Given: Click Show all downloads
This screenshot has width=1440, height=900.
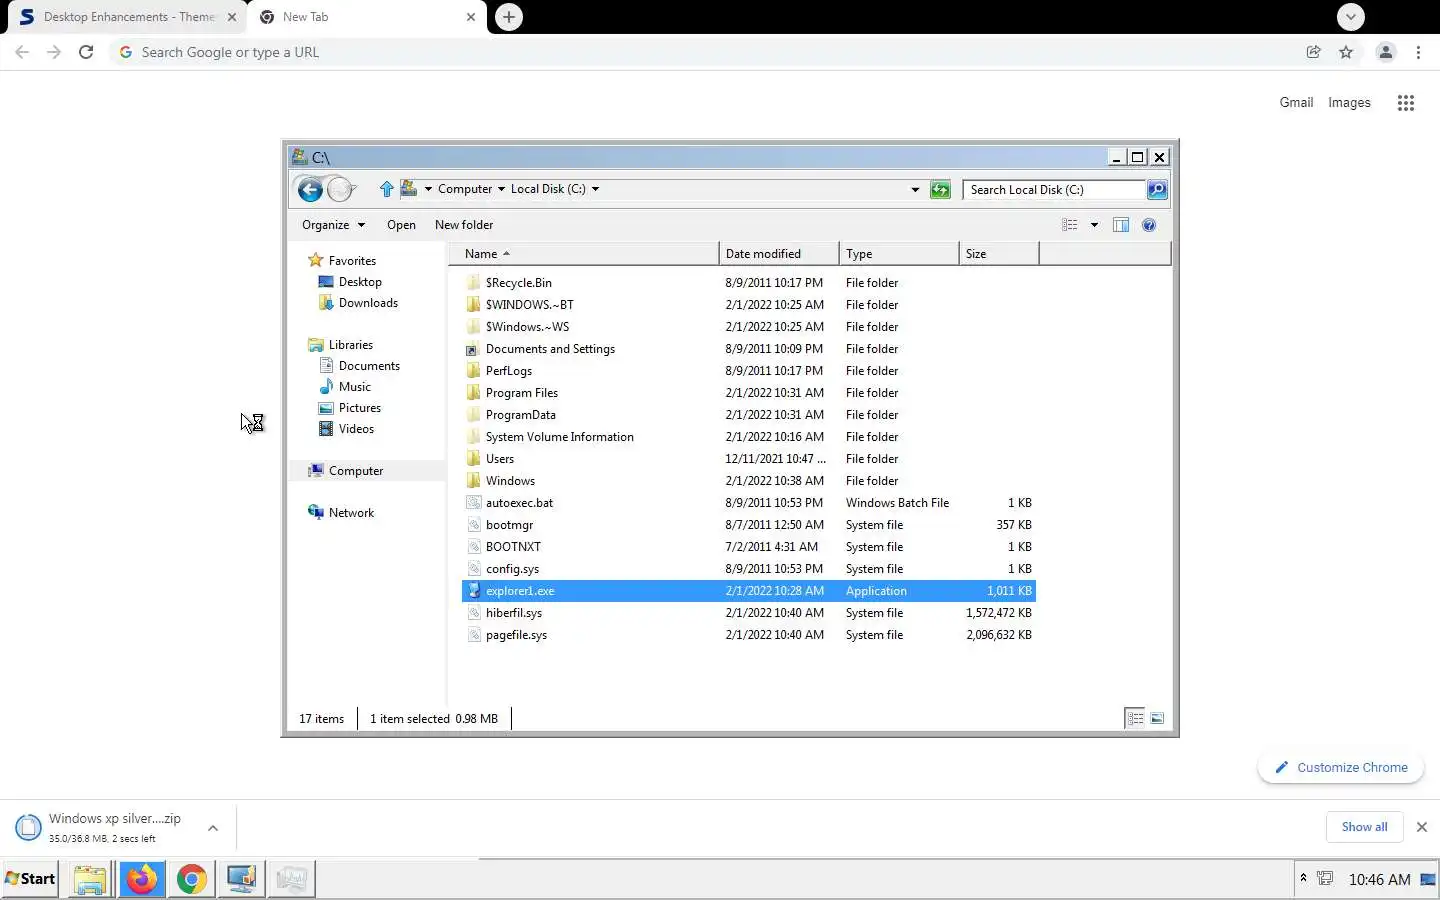Looking at the screenshot, I should pyautogui.click(x=1364, y=827).
